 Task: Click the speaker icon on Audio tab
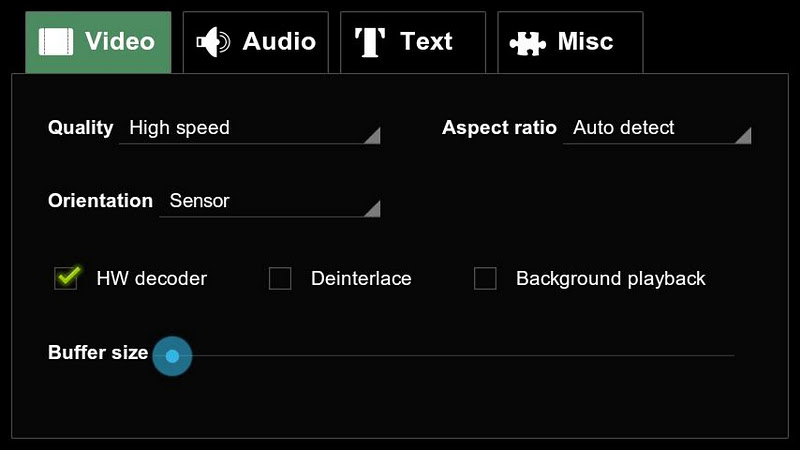[214, 42]
